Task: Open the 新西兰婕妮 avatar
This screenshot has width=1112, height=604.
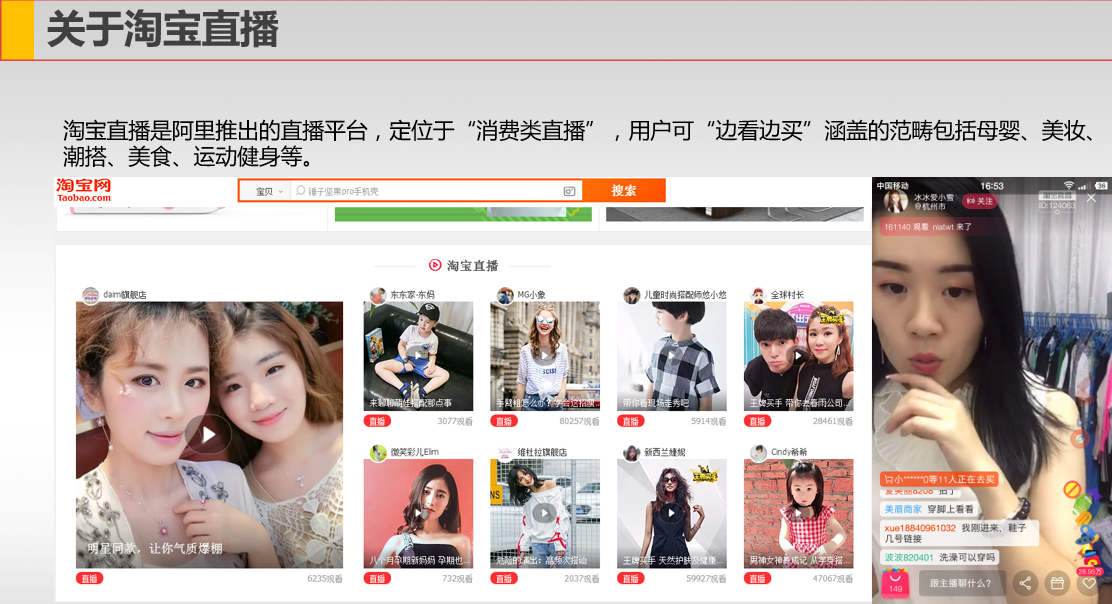Action: pyautogui.click(x=631, y=452)
